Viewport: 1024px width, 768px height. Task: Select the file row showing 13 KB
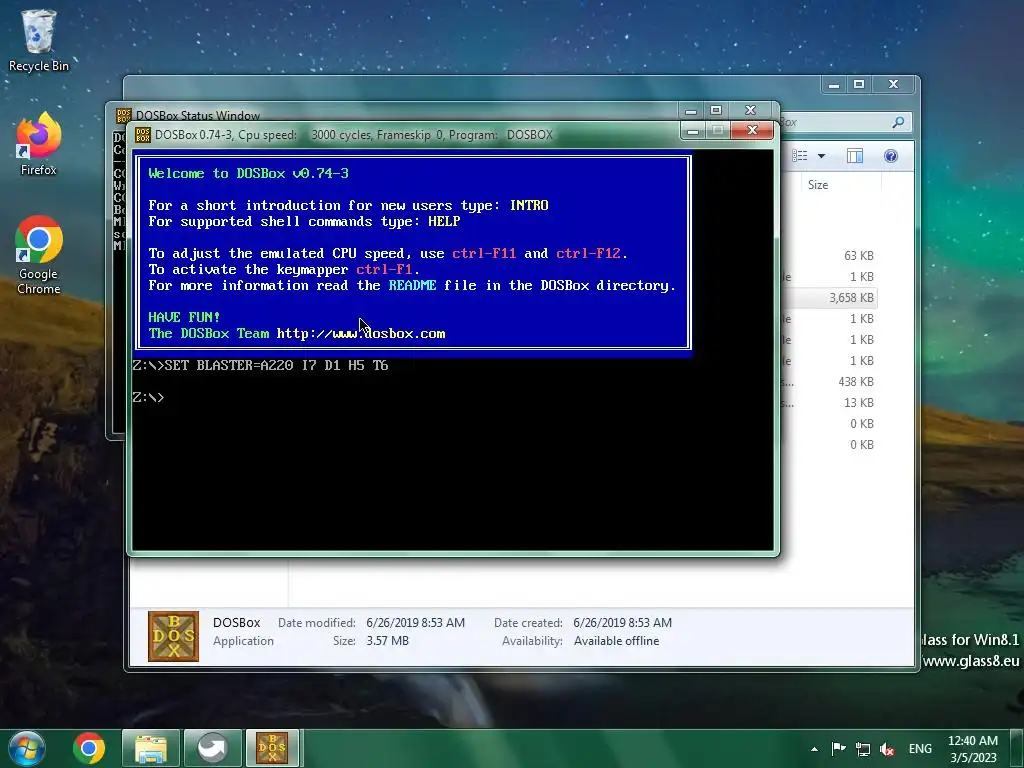pyautogui.click(x=831, y=403)
